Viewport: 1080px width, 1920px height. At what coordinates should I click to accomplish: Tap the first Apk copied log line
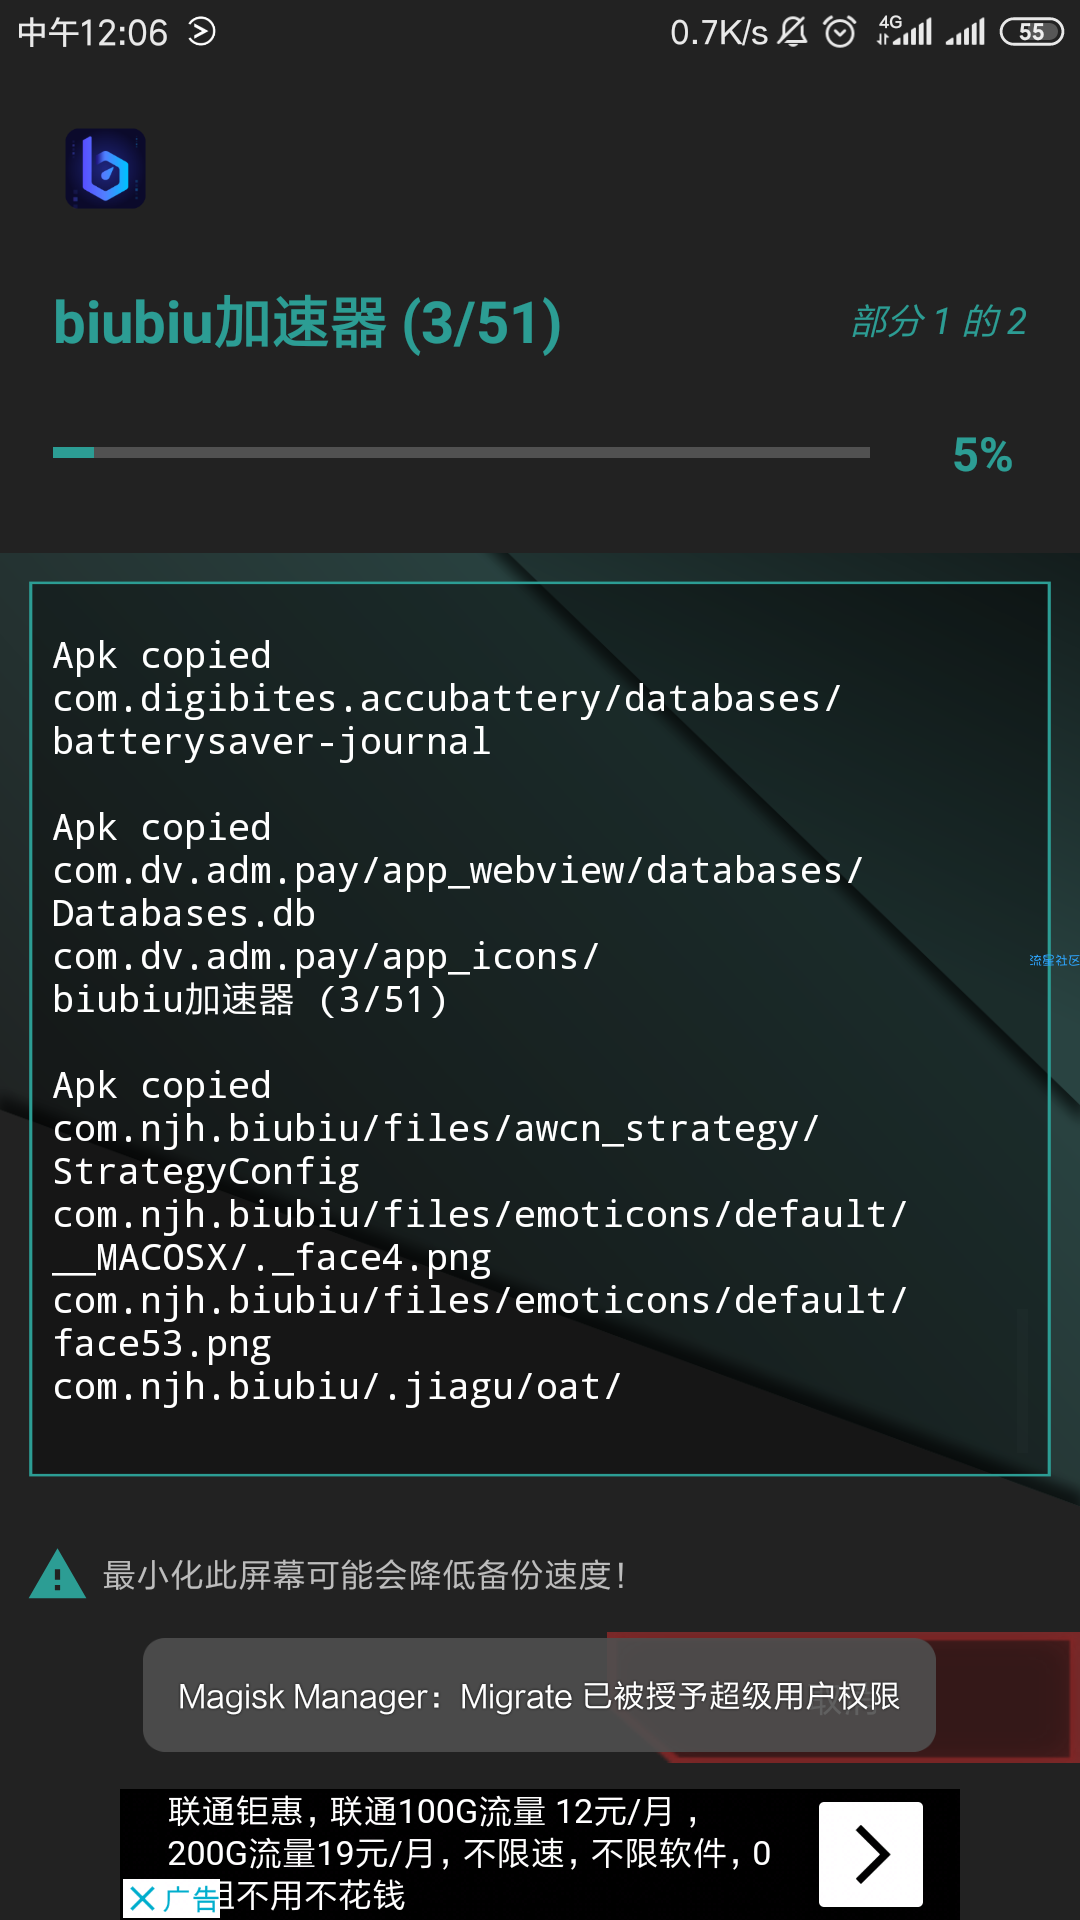pos(162,656)
